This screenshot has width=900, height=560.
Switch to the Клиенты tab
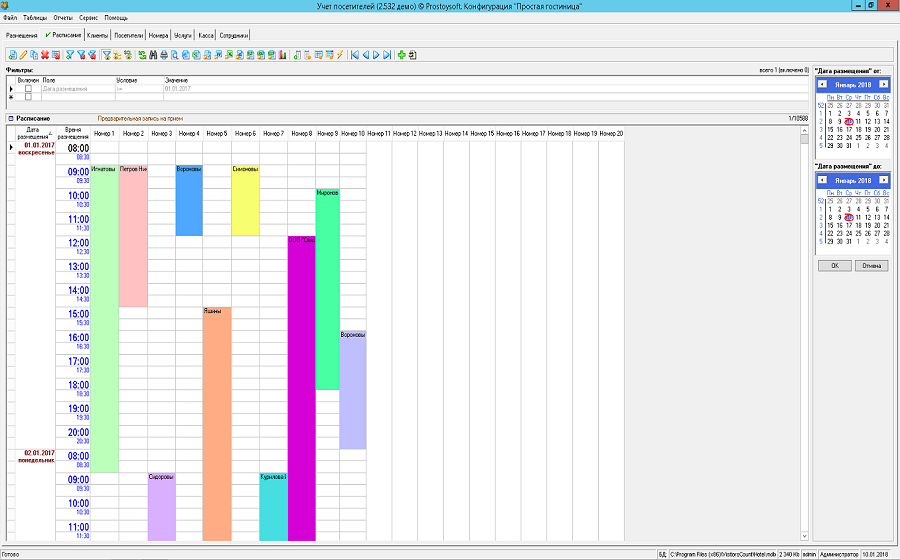[98, 36]
